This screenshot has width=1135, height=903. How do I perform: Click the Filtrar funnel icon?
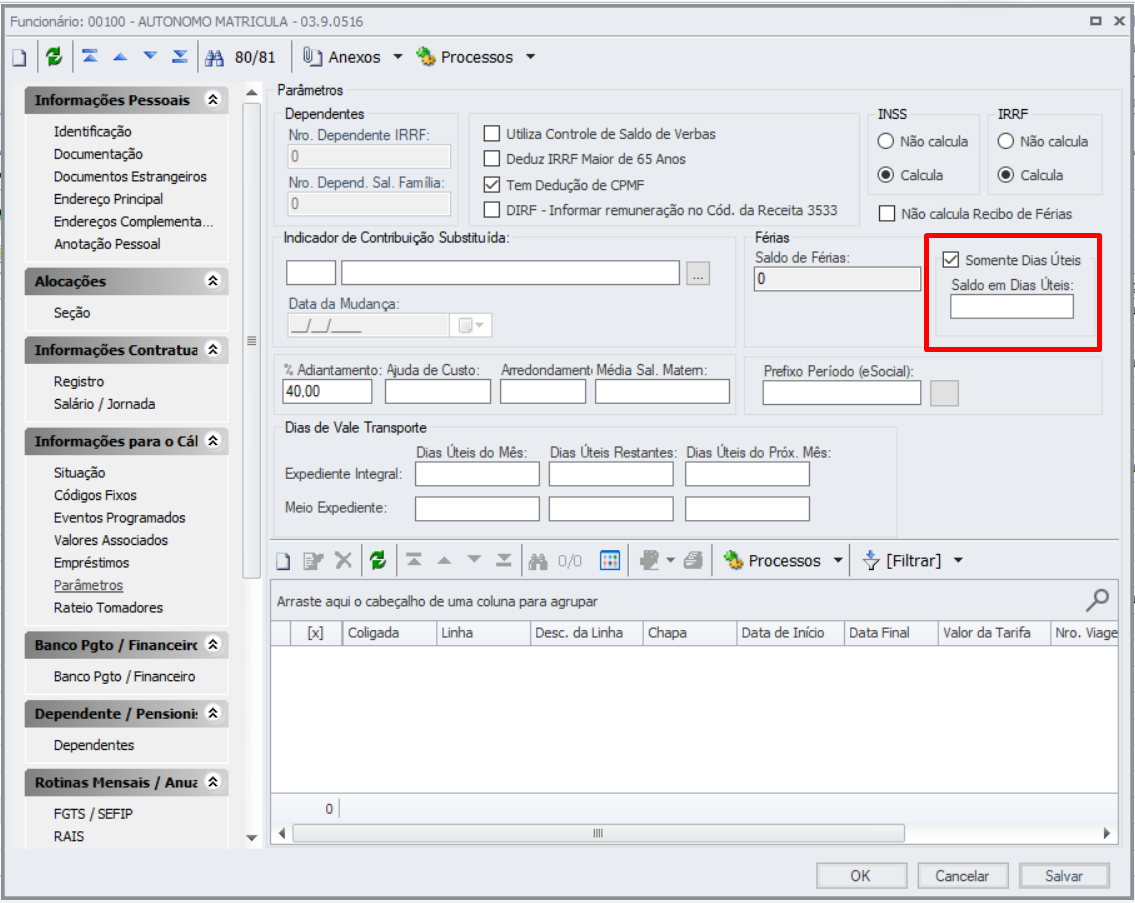[x=871, y=560]
